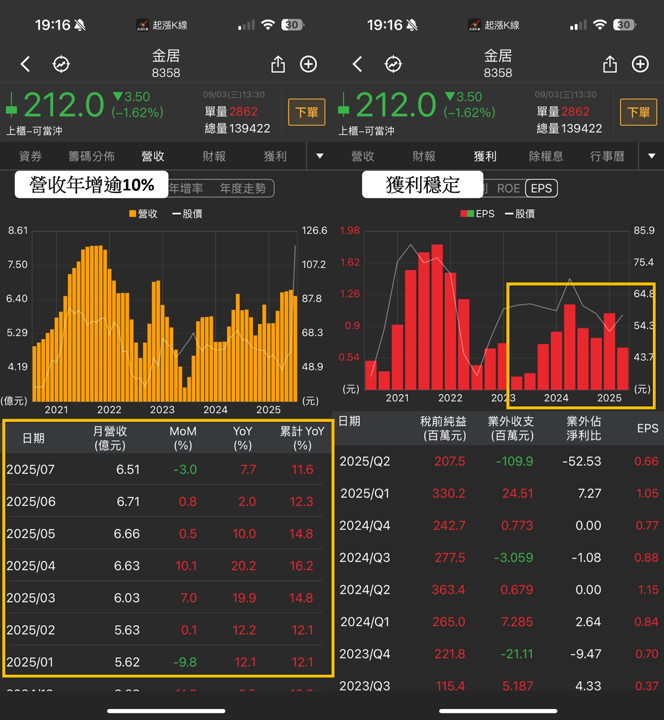Tap silent bell icon in left status bar
Screen dimensions: 664x720
80,25
